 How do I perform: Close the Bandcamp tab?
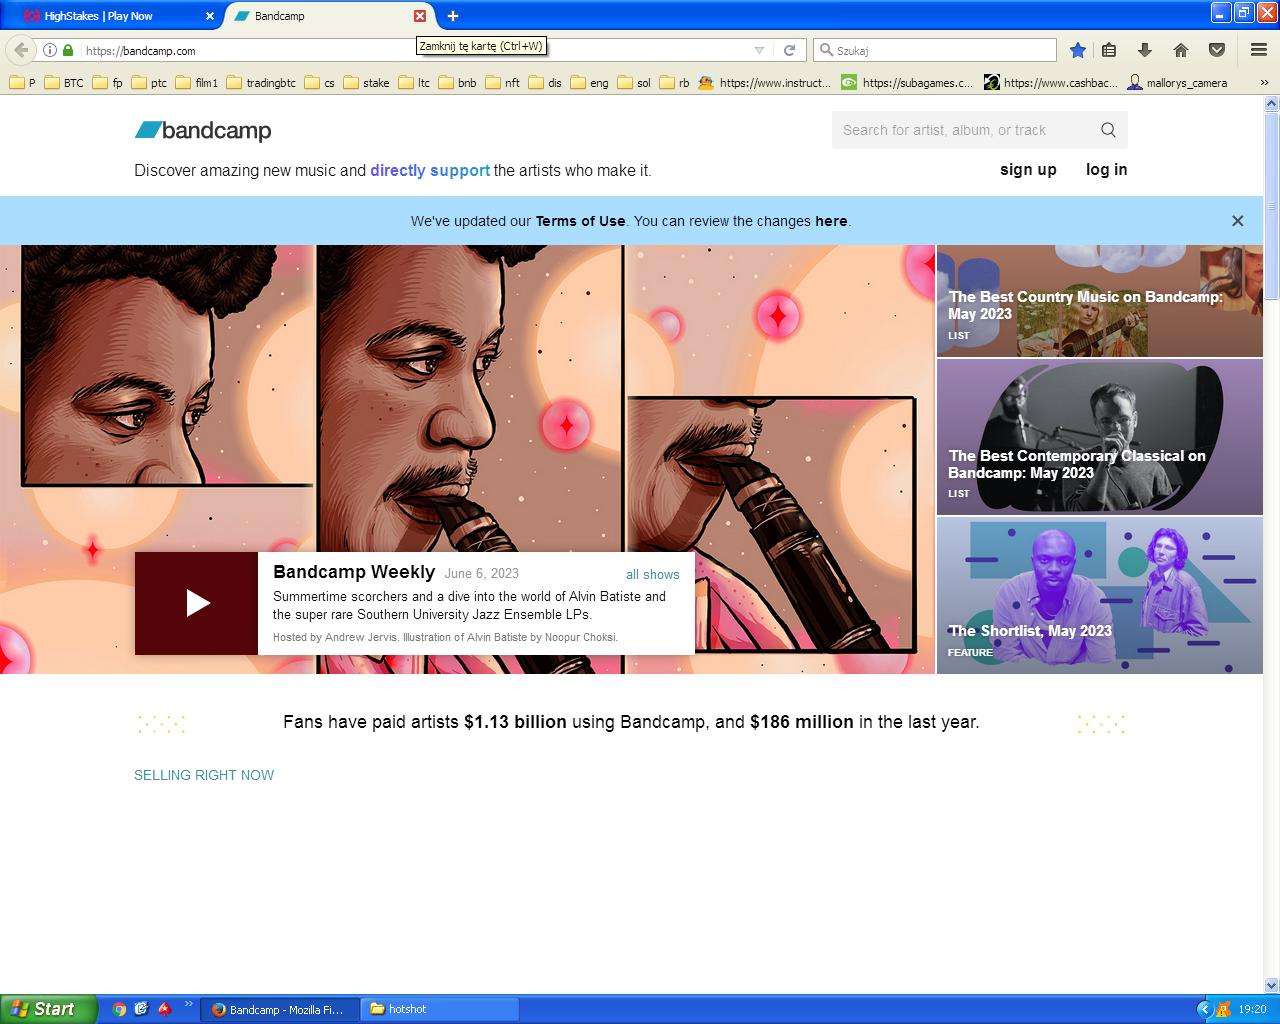click(x=420, y=16)
